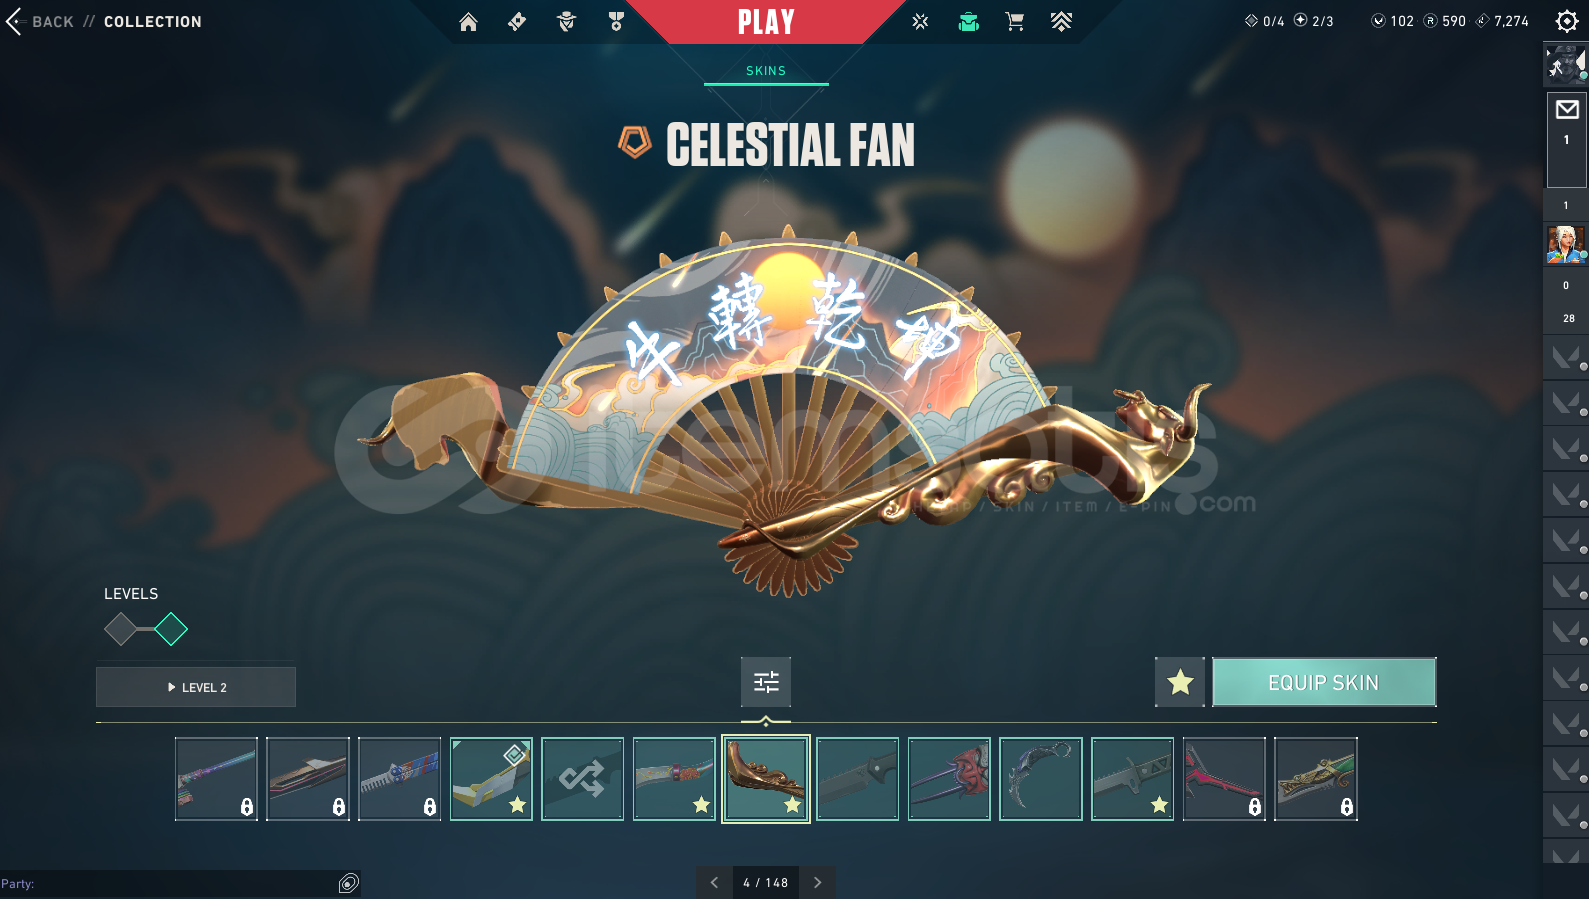Go to previous skins page arrow

714,882
